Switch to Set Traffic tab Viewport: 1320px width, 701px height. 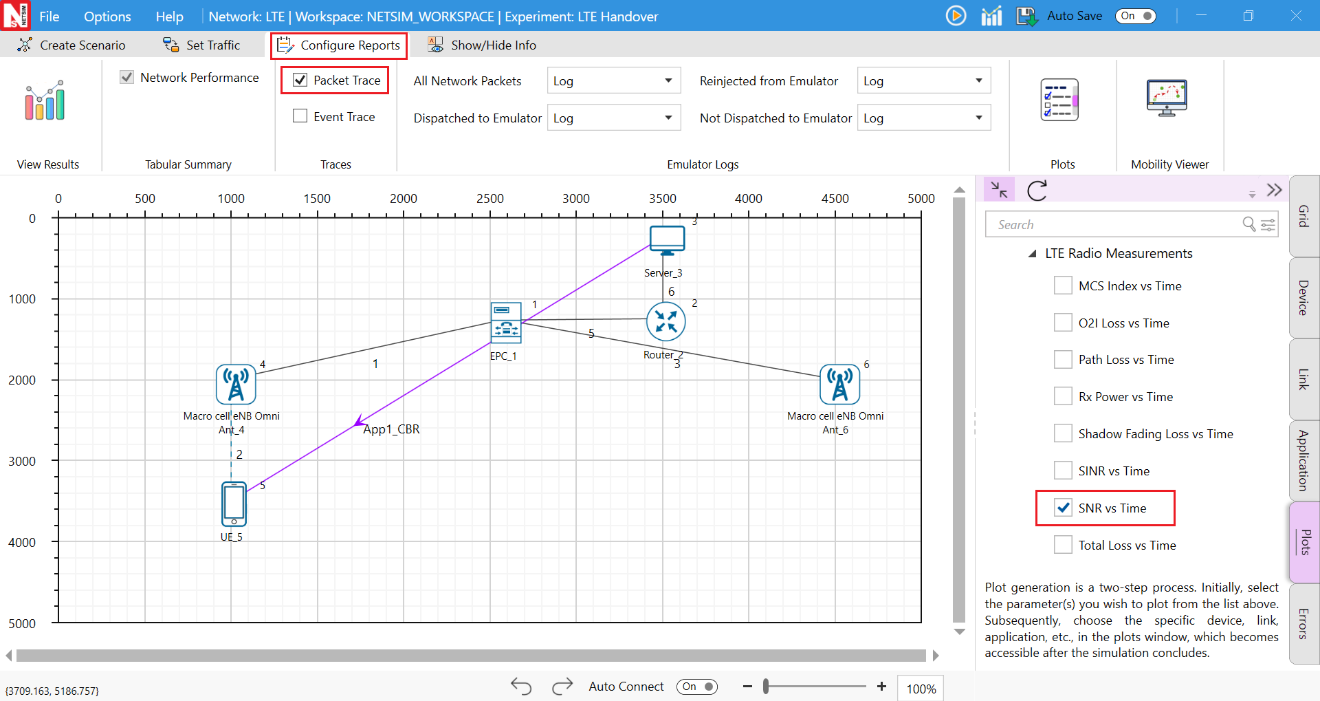(202, 45)
